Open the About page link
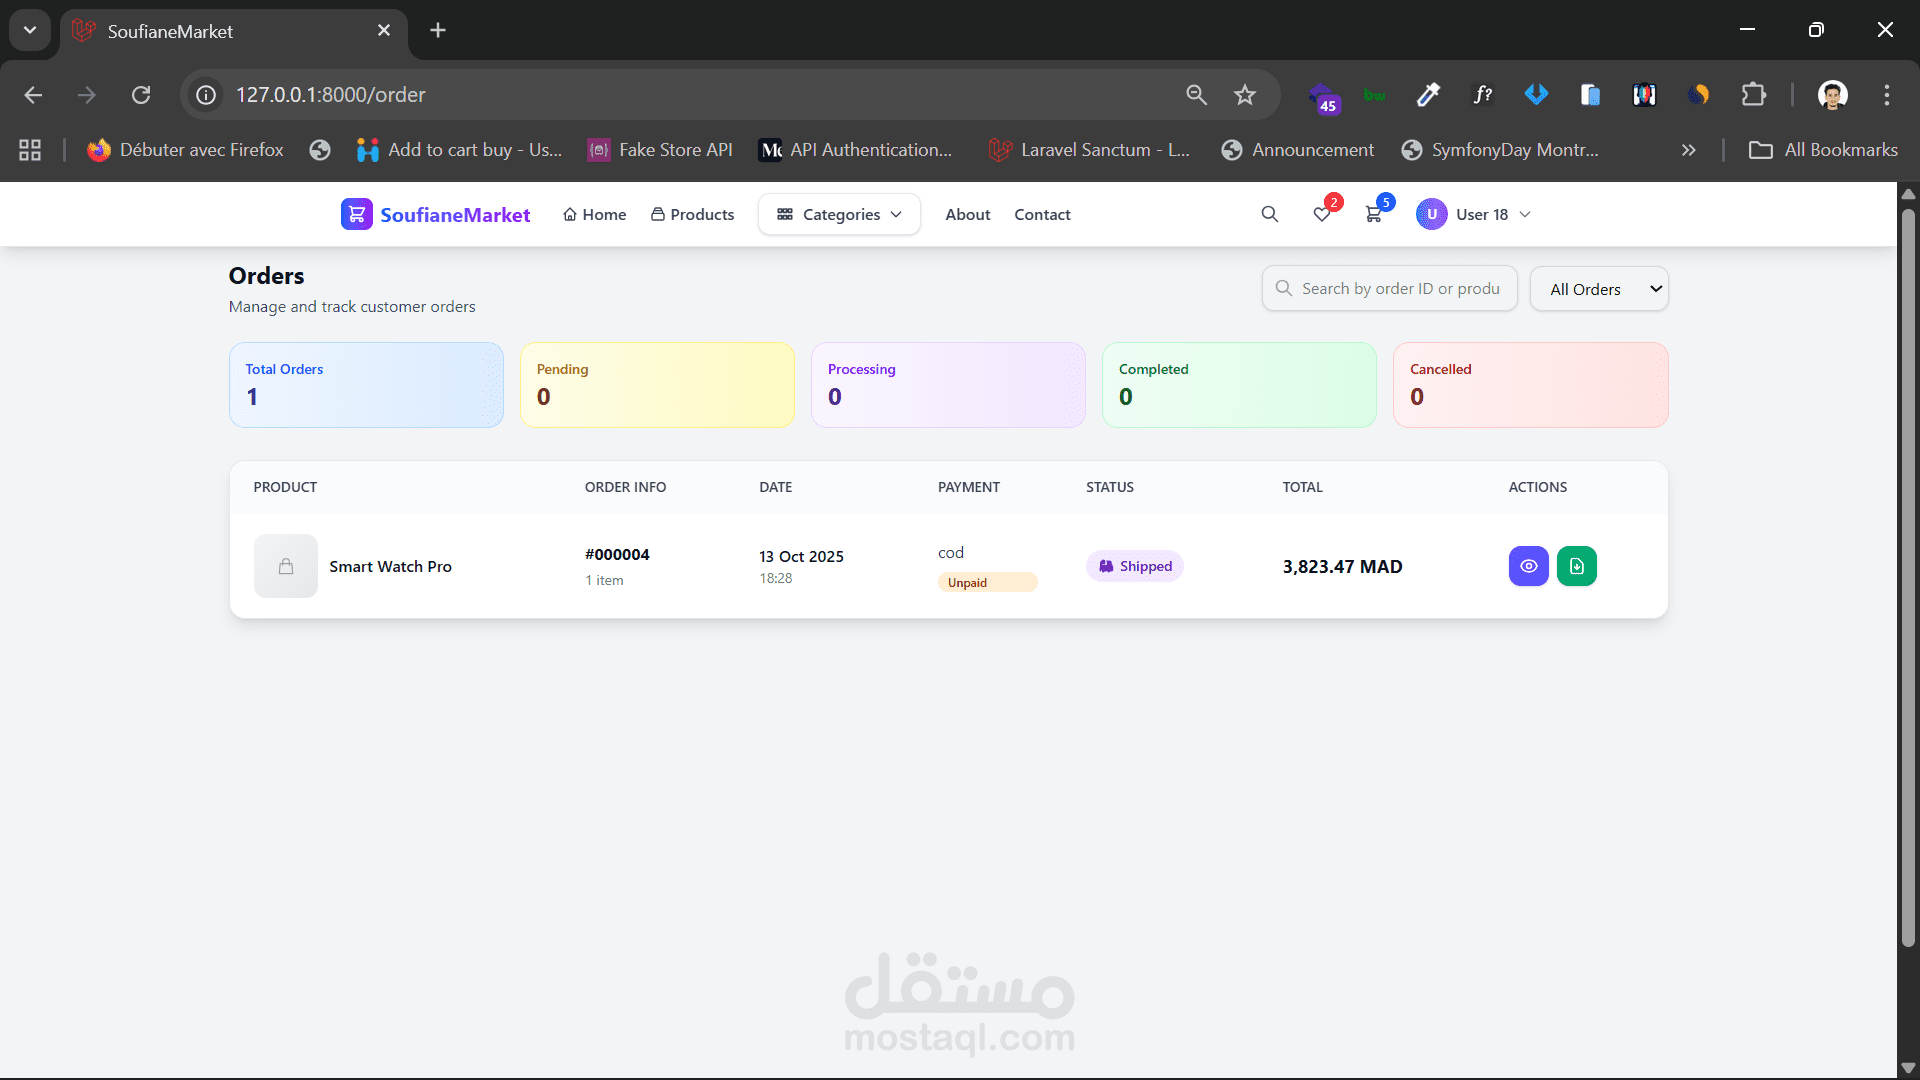The width and height of the screenshot is (1920, 1080). [967, 214]
